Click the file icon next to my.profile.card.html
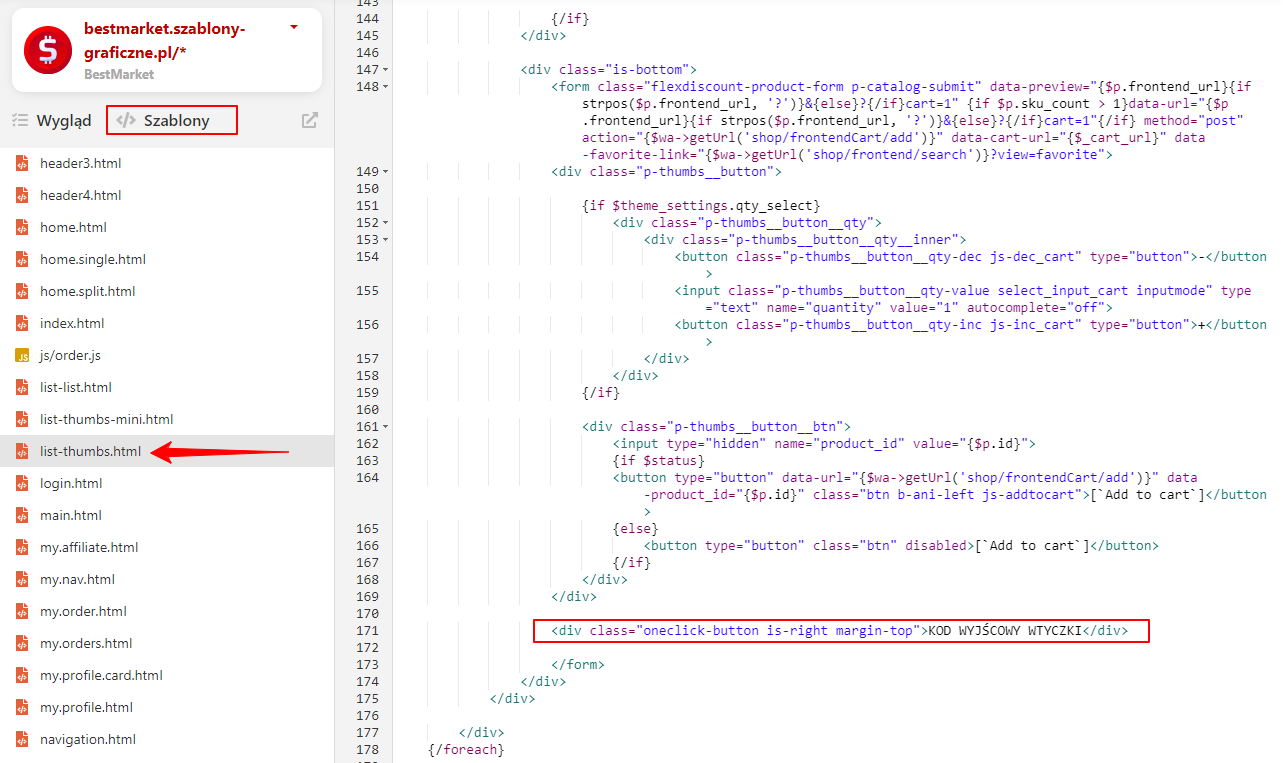This screenshot has width=1283, height=763. pos(23,675)
